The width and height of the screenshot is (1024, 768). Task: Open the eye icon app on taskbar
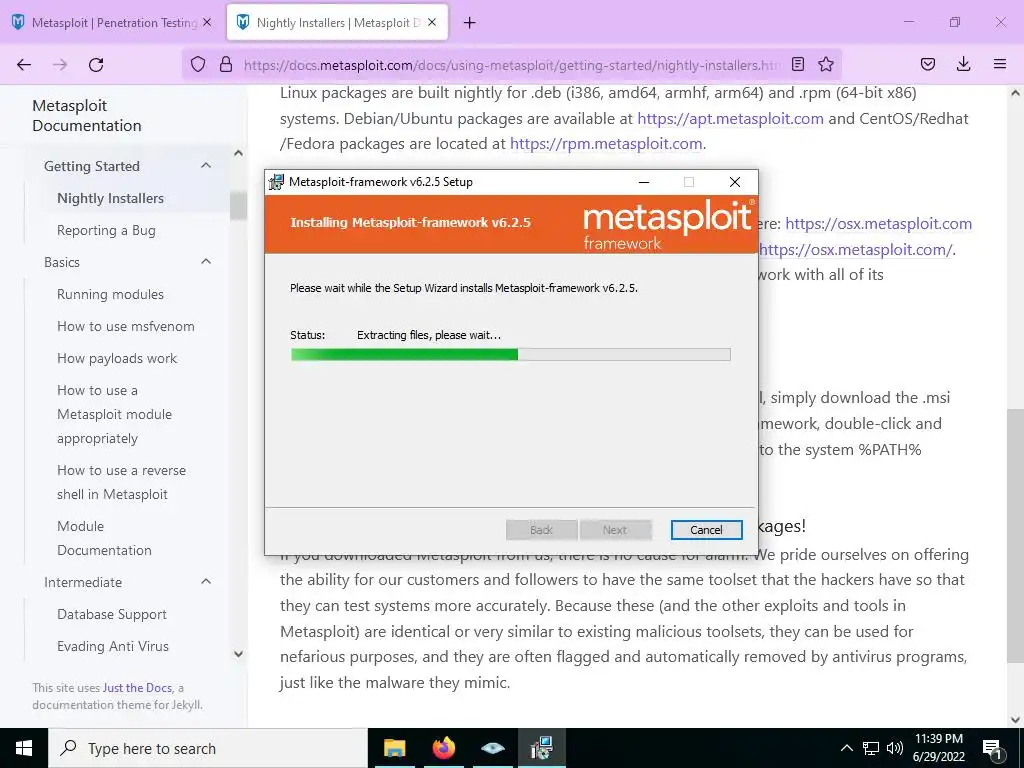[x=493, y=748]
